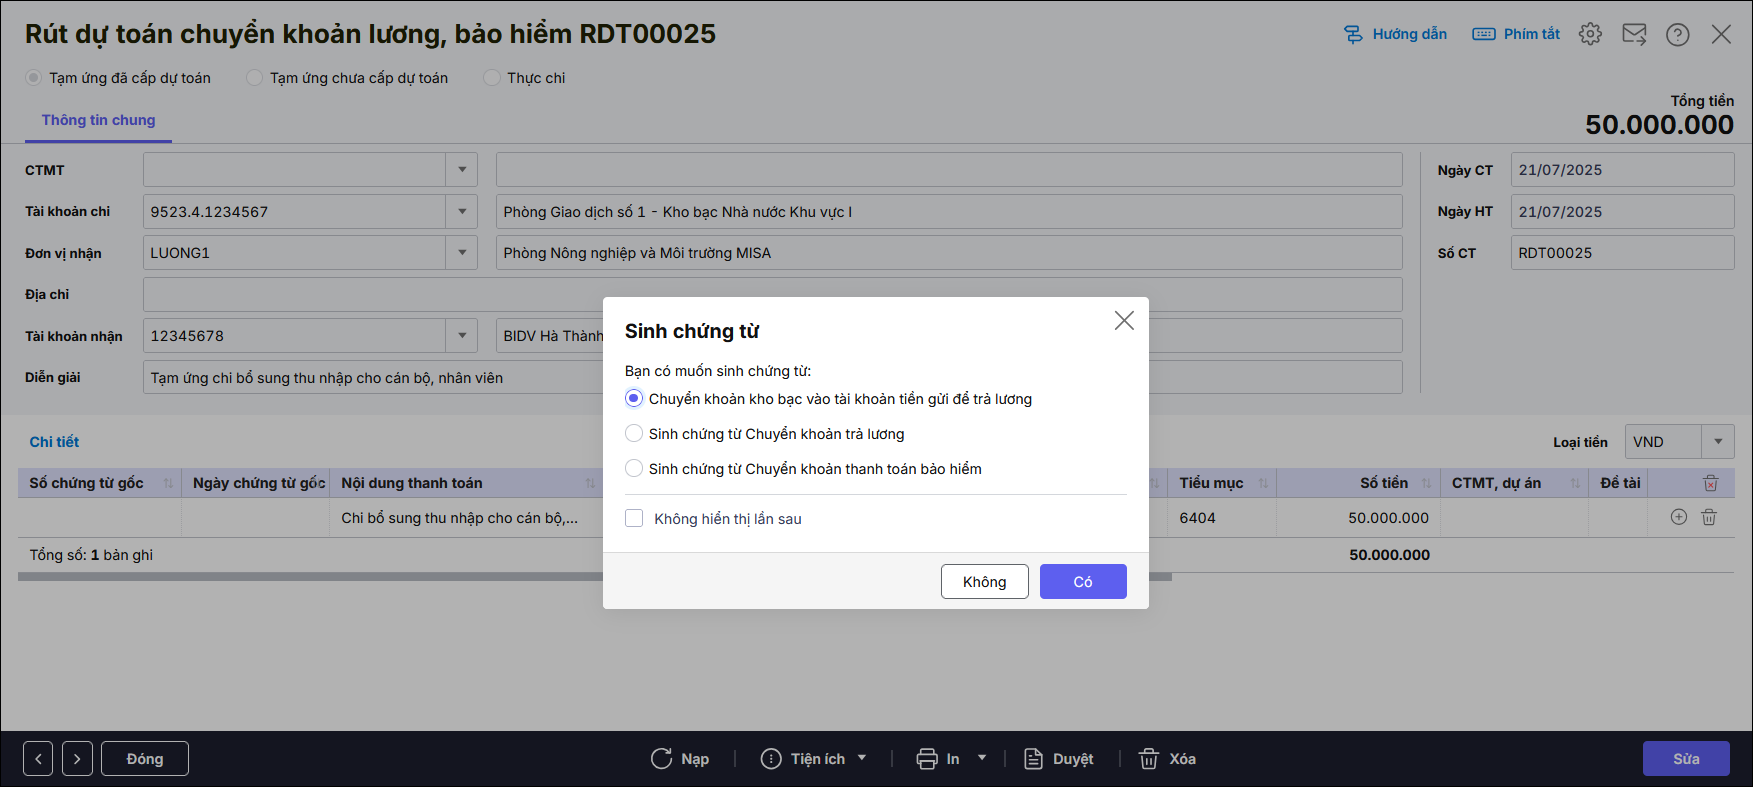Viewport: 1753px width, 787px height.
Task: Click the Có confirm button
Action: coord(1083,582)
